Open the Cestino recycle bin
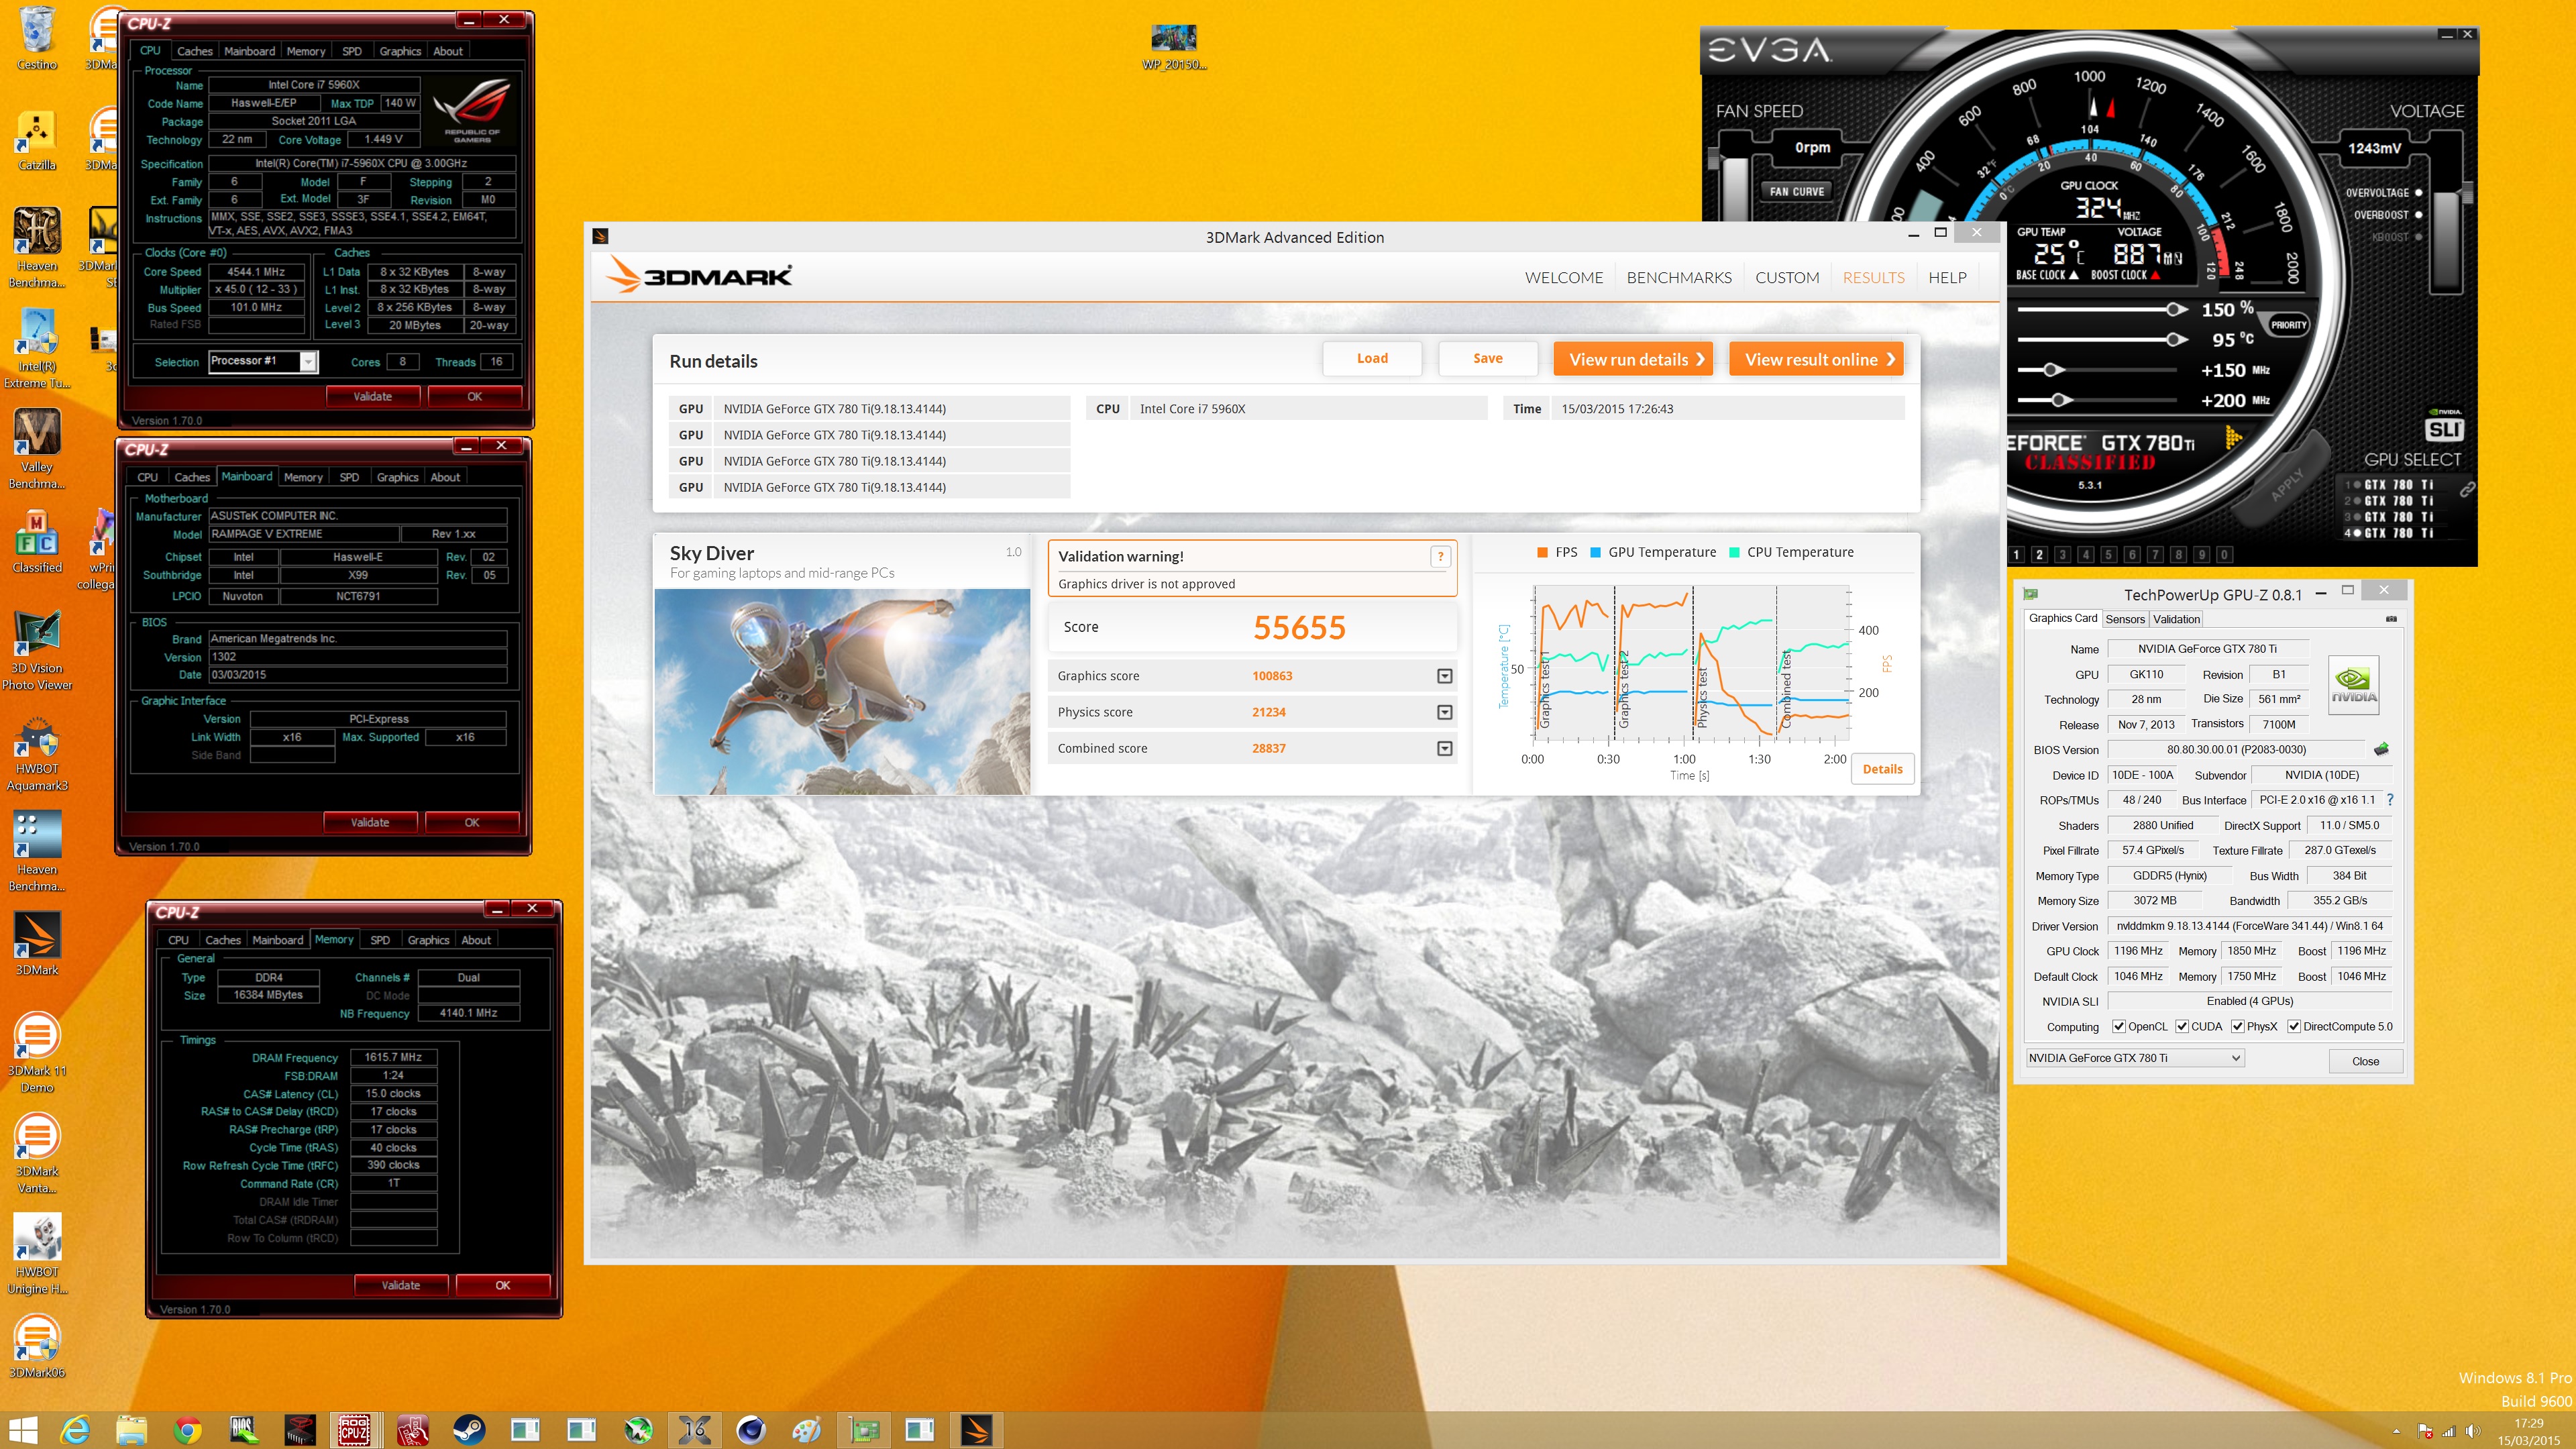Viewport: 2576px width, 1449px height. (37, 38)
